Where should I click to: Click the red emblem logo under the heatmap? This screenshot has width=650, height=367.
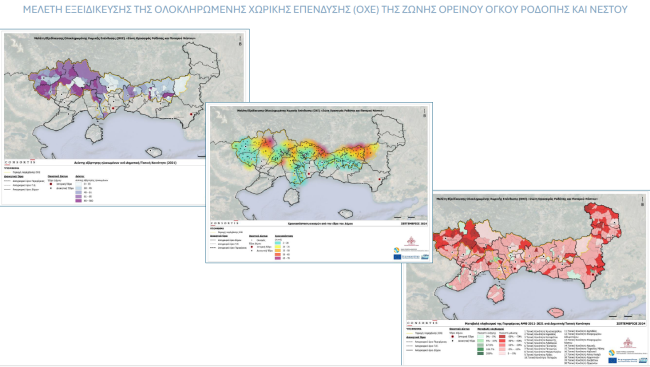411,241
